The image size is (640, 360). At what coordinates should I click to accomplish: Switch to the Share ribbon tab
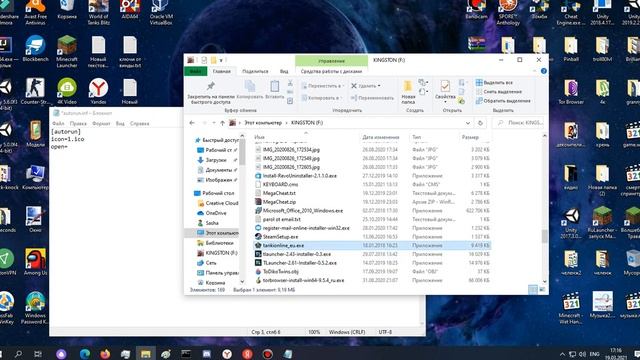click(255, 71)
